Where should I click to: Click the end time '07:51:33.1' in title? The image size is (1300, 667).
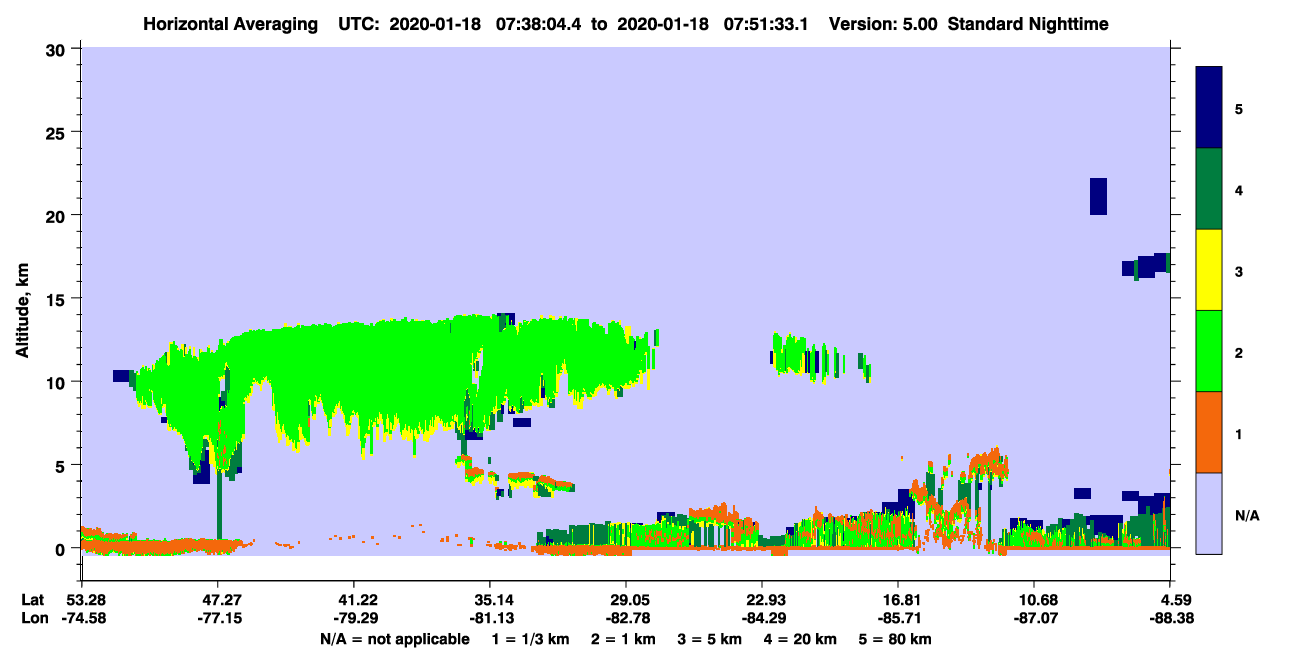pos(766,24)
